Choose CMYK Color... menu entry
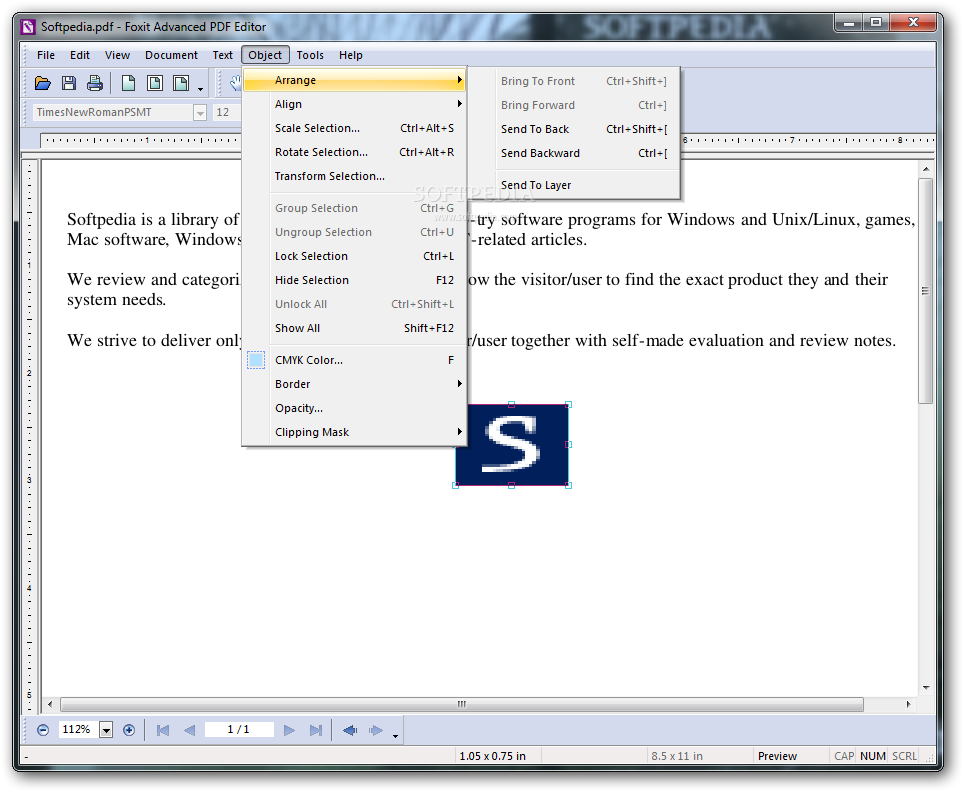 pyautogui.click(x=354, y=360)
